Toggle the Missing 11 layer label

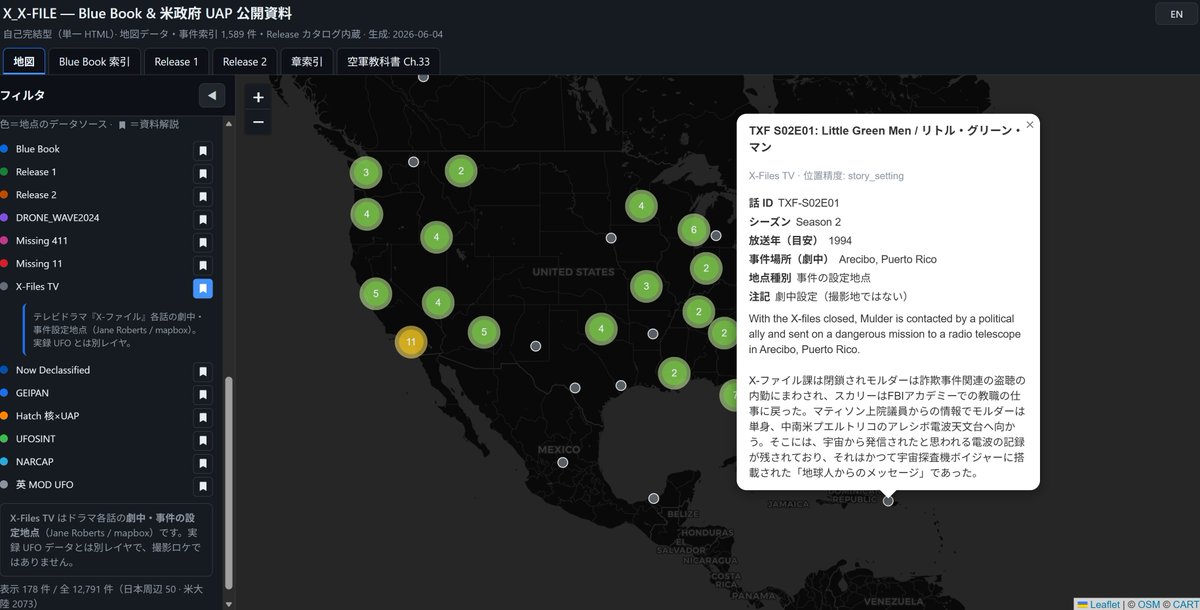tap(39, 264)
